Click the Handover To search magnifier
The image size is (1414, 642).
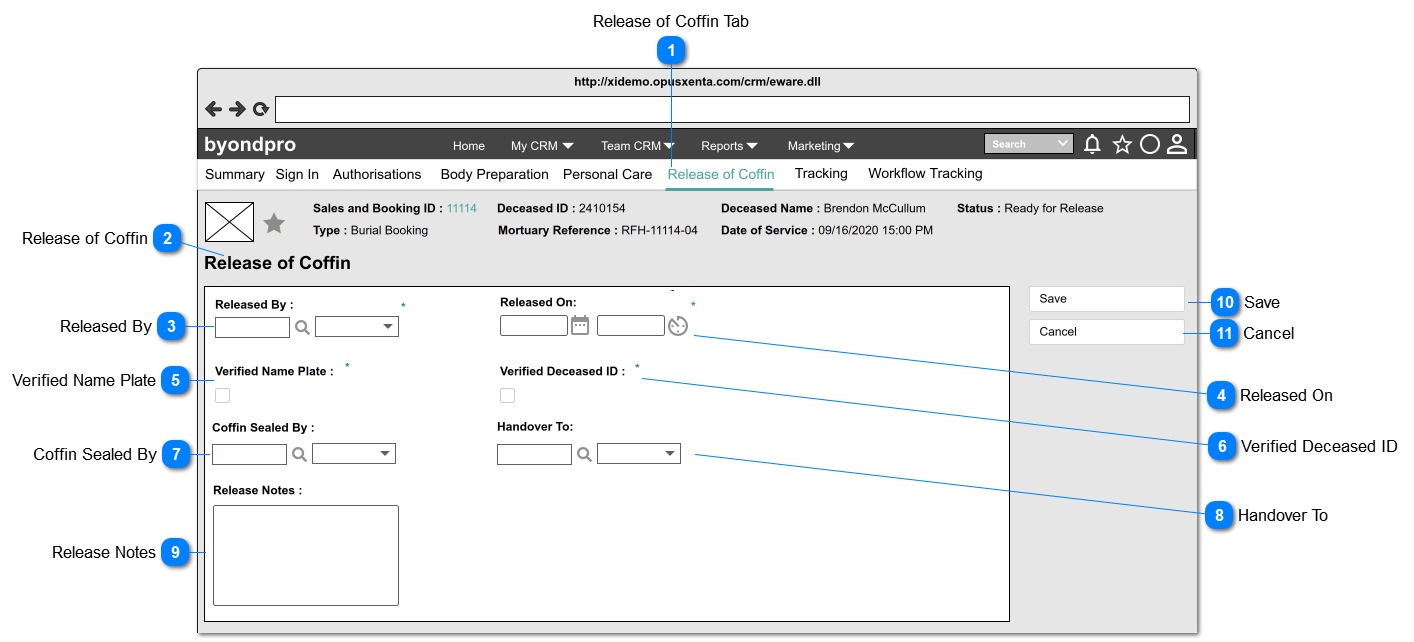584,454
